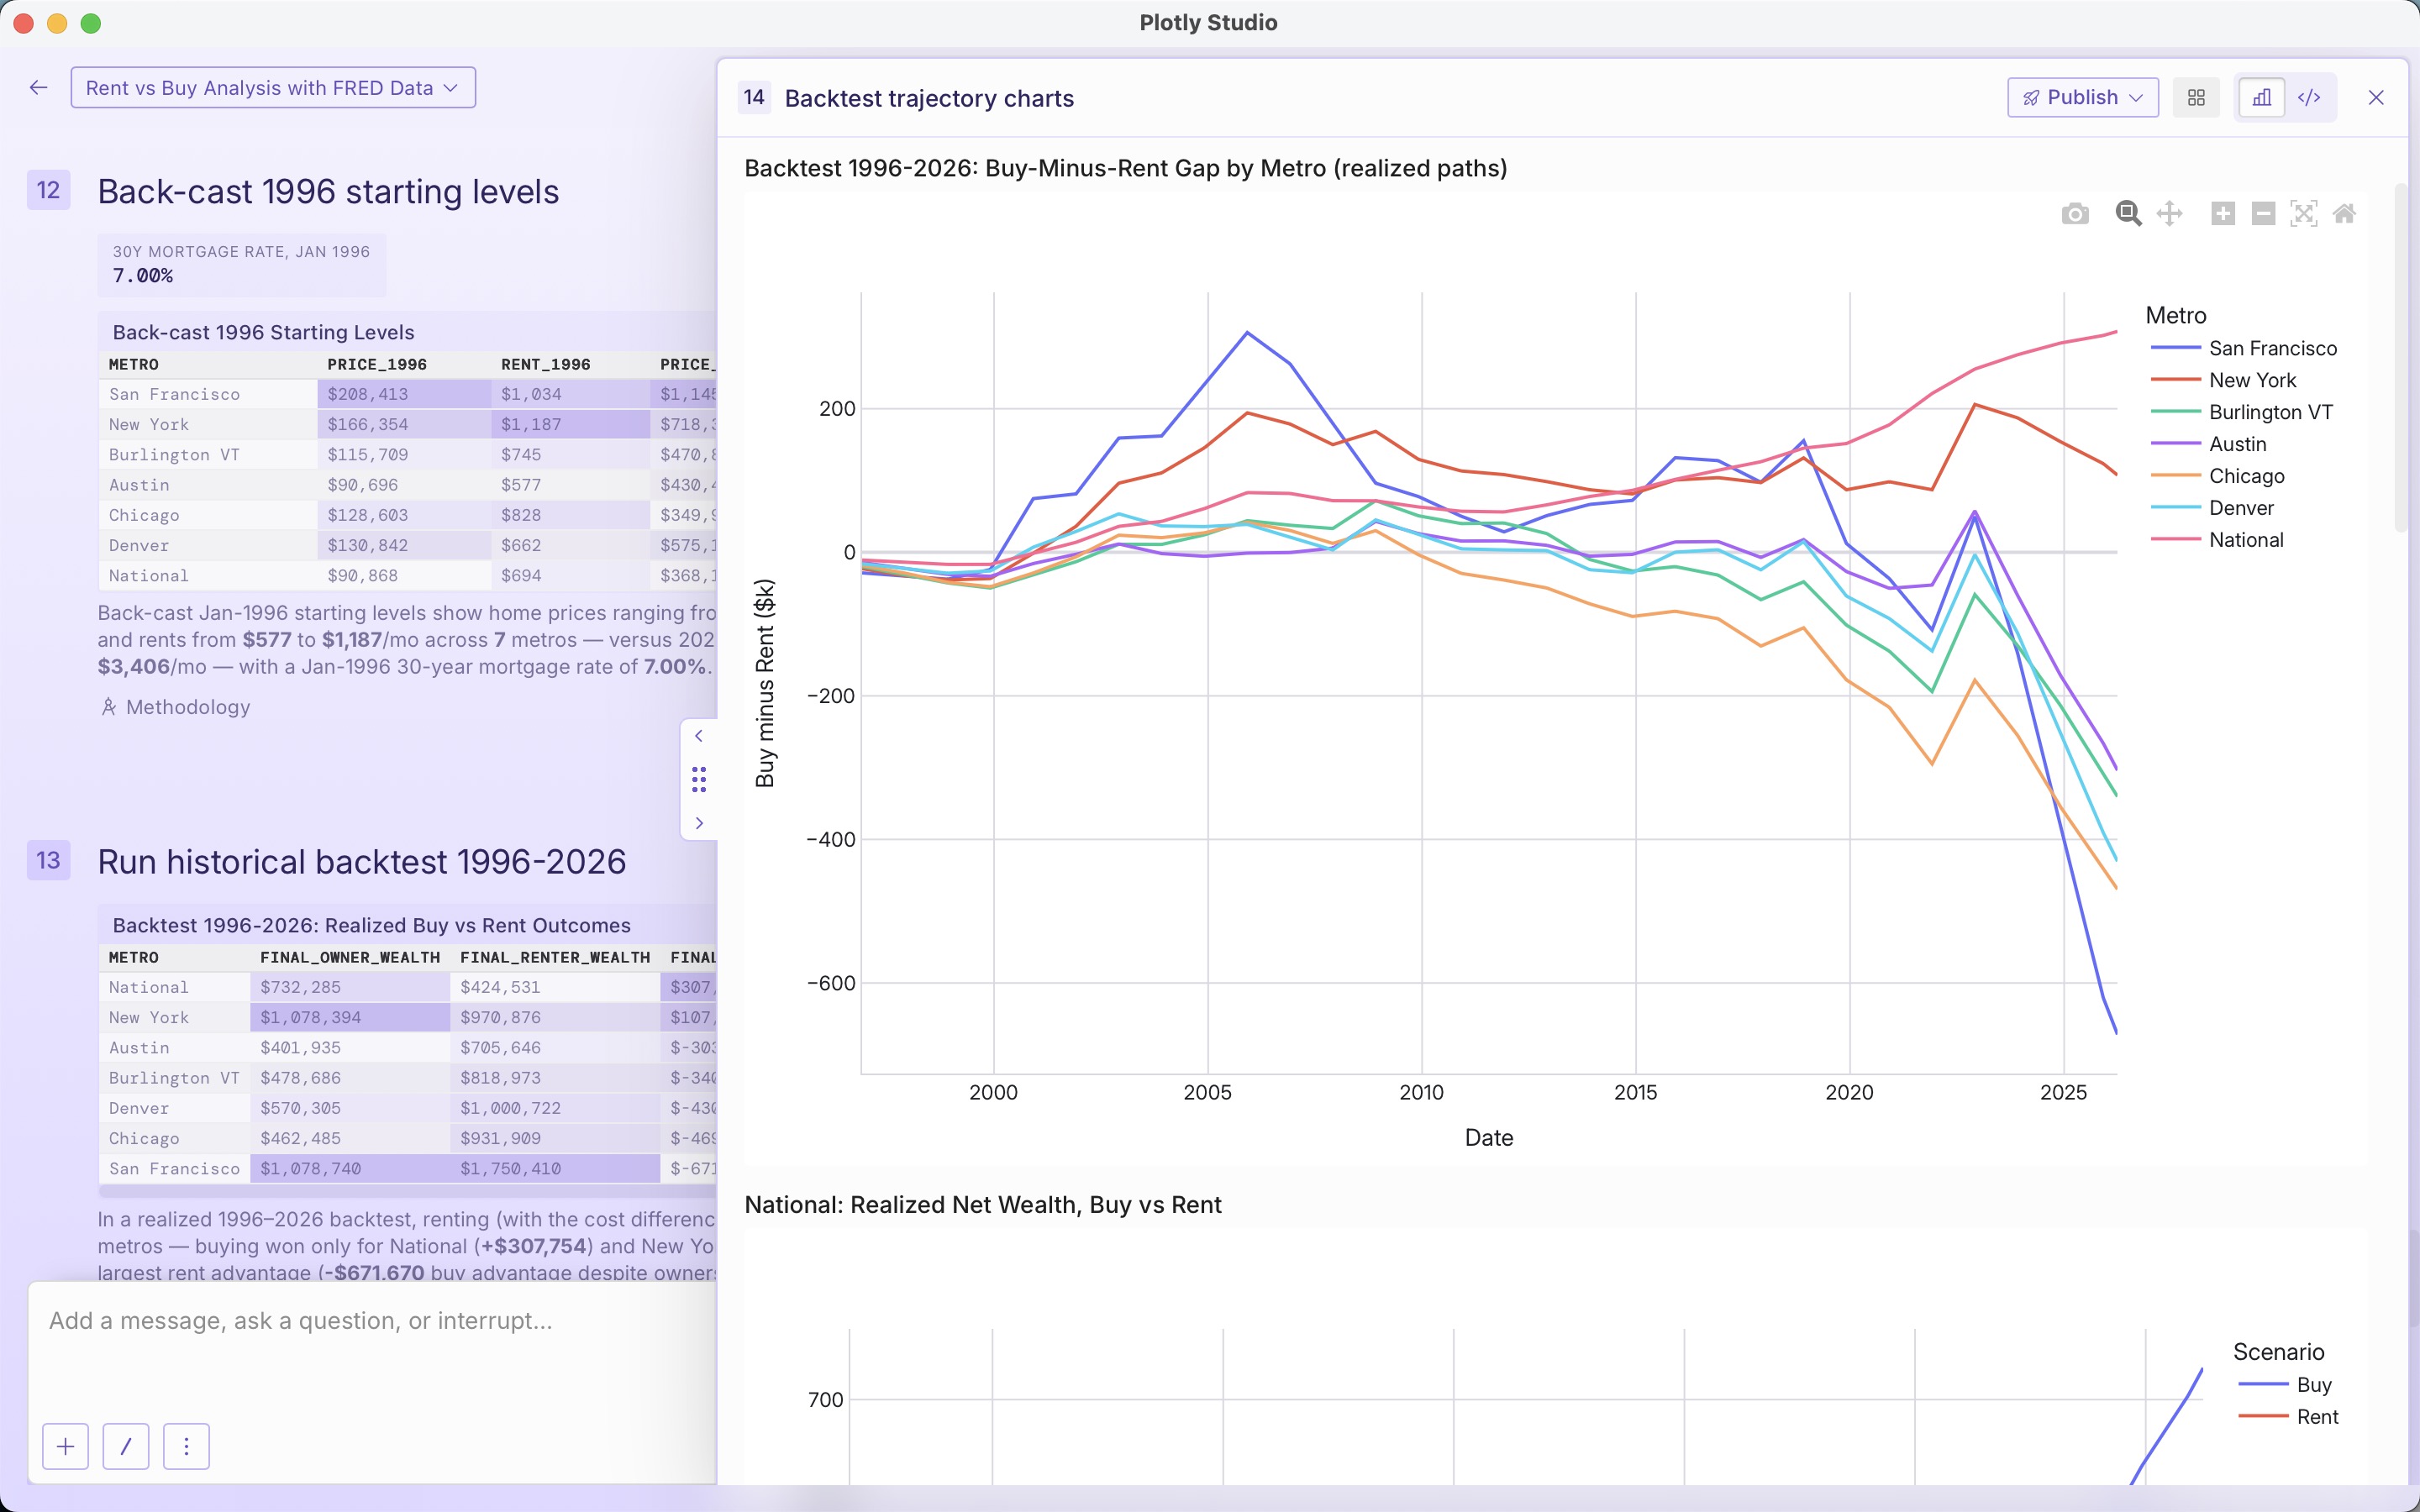Open the 'Back-cast 1996 starting levels' step heading
The width and height of the screenshot is (2420, 1512).
click(328, 191)
